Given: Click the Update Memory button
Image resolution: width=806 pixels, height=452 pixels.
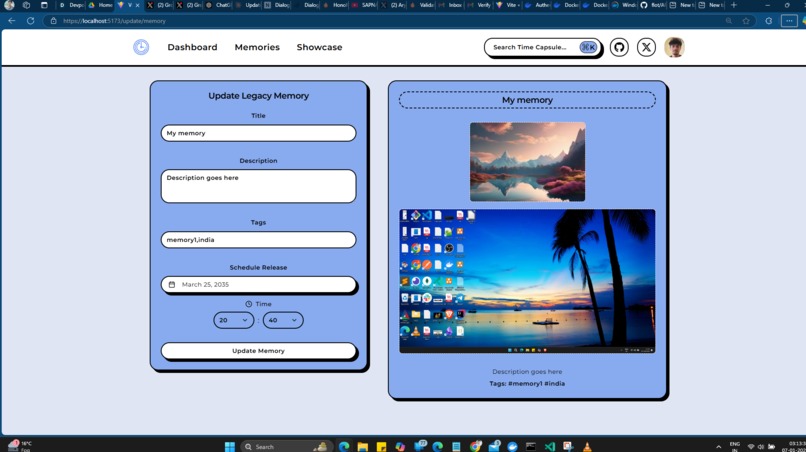Looking at the screenshot, I should tap(258, 351).
